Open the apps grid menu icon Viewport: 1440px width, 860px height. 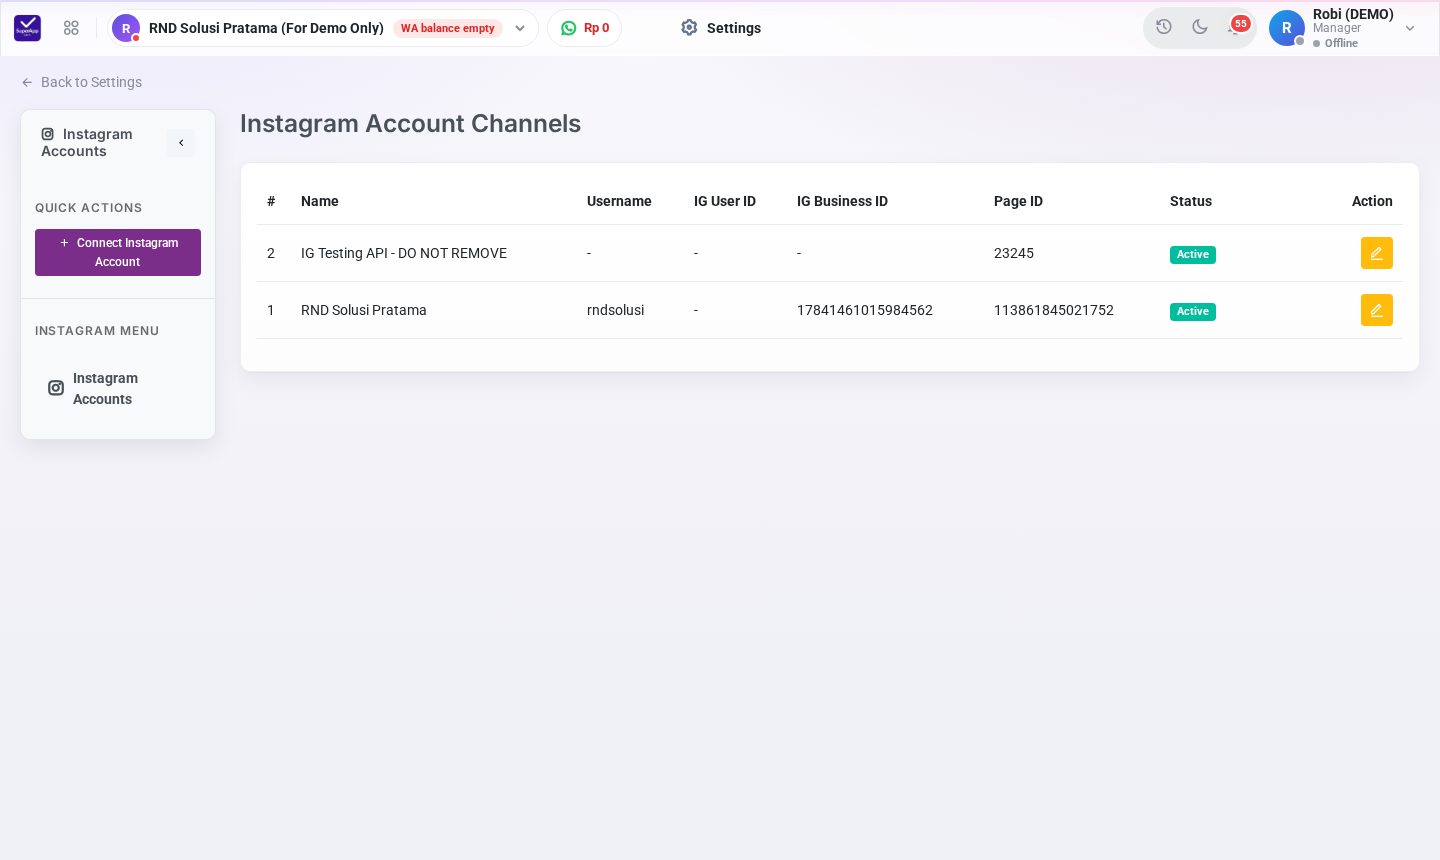pos(71,28)
